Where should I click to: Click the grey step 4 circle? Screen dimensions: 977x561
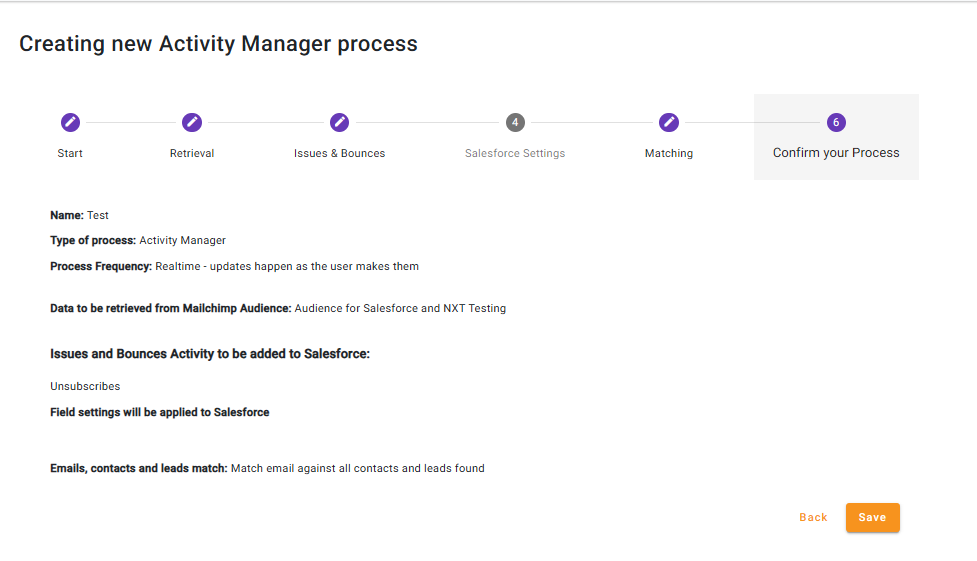point(515,122)
